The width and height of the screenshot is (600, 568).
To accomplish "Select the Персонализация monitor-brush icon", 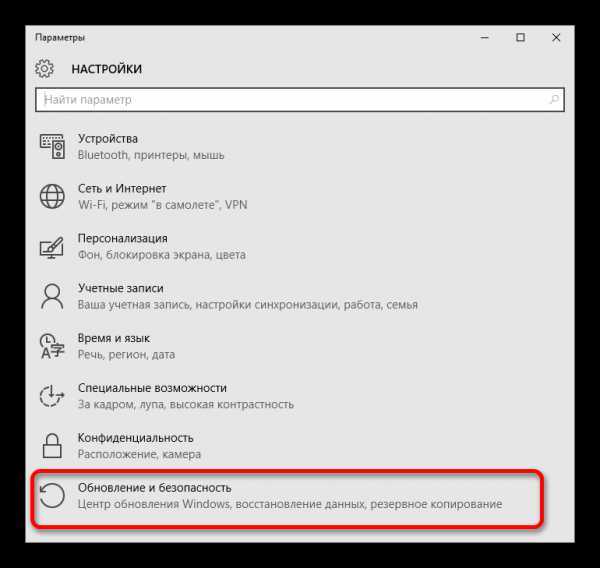I will point(52,247).
